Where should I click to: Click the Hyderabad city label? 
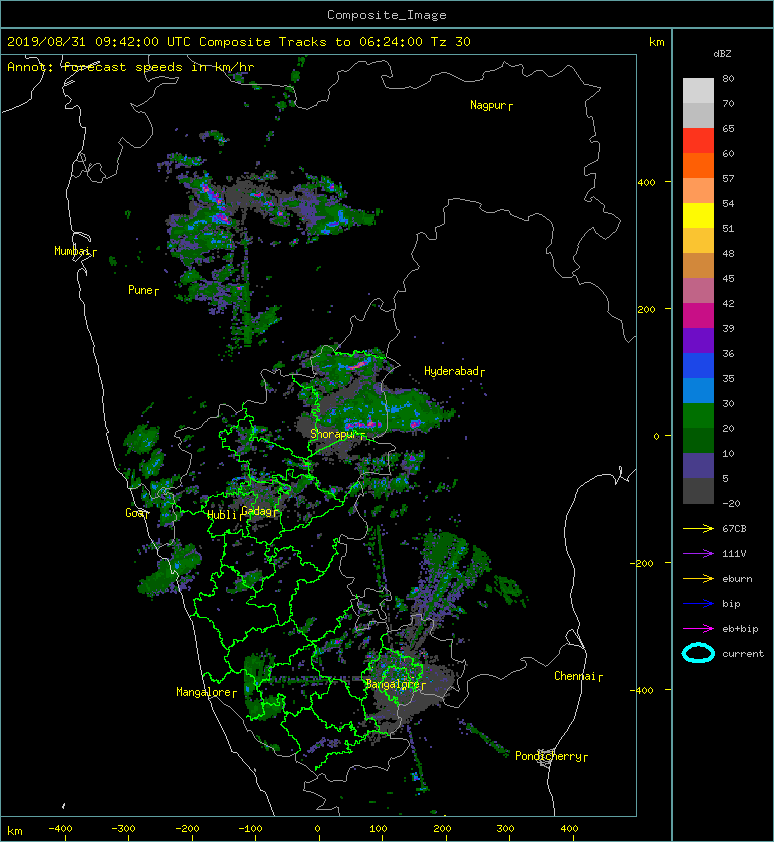pos(451,371)
